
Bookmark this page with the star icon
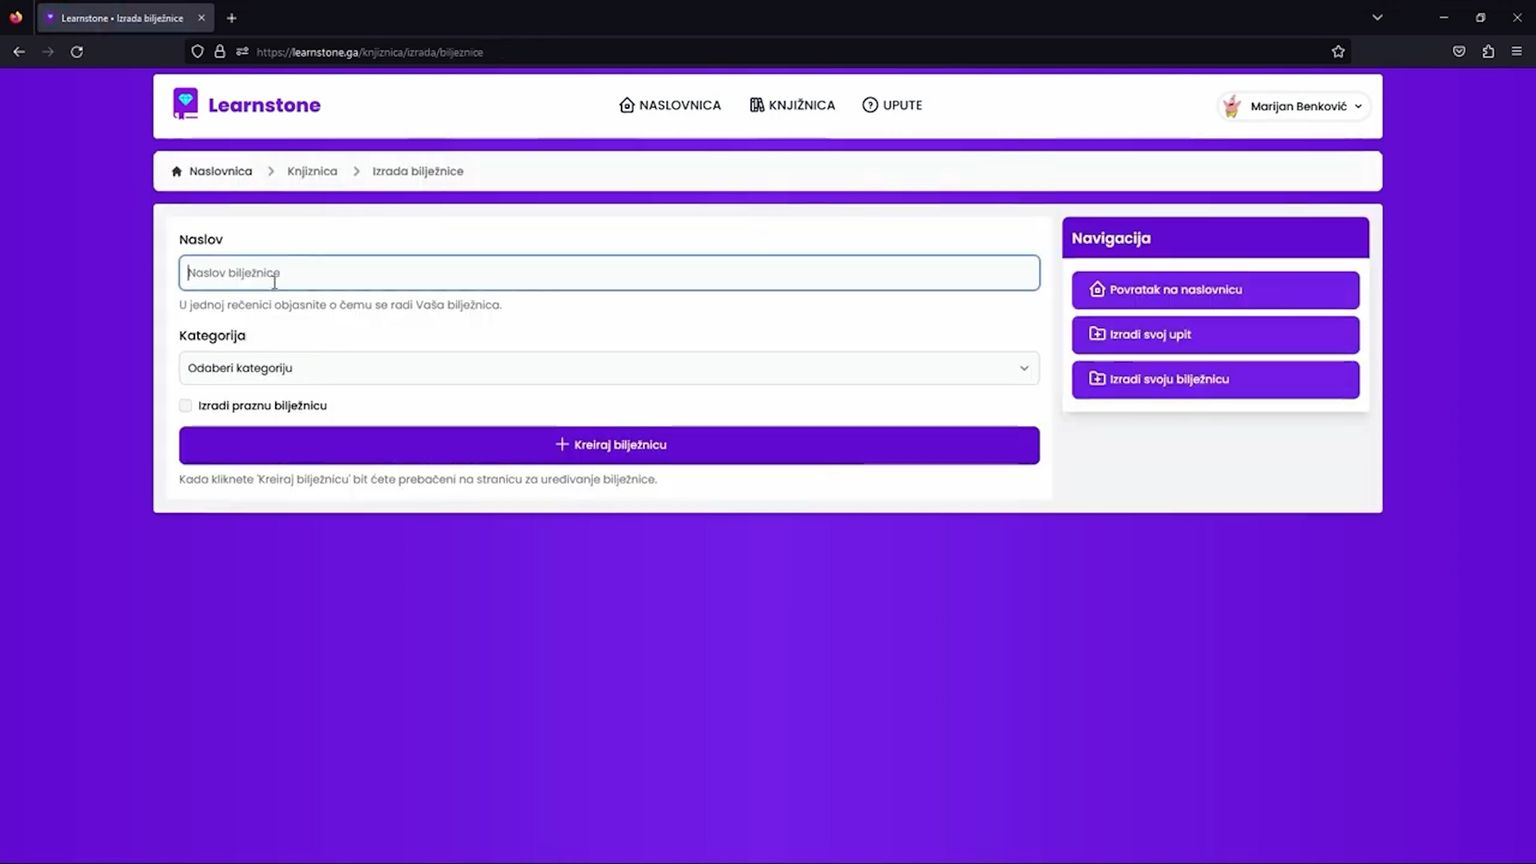click(1338, 52)
